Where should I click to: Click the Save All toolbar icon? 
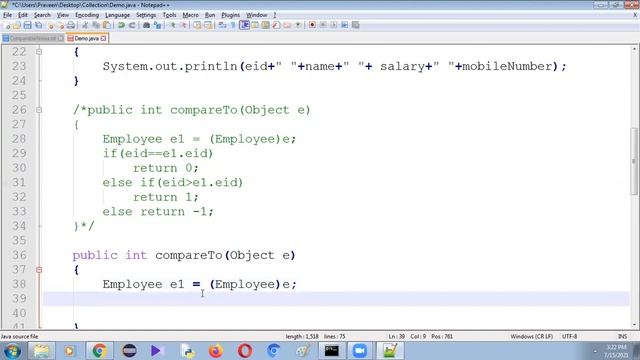click(38, 25)
